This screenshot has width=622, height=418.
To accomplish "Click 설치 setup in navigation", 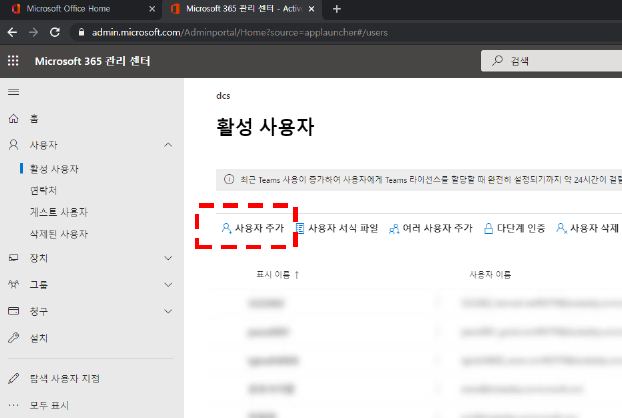I will [39, 338].
